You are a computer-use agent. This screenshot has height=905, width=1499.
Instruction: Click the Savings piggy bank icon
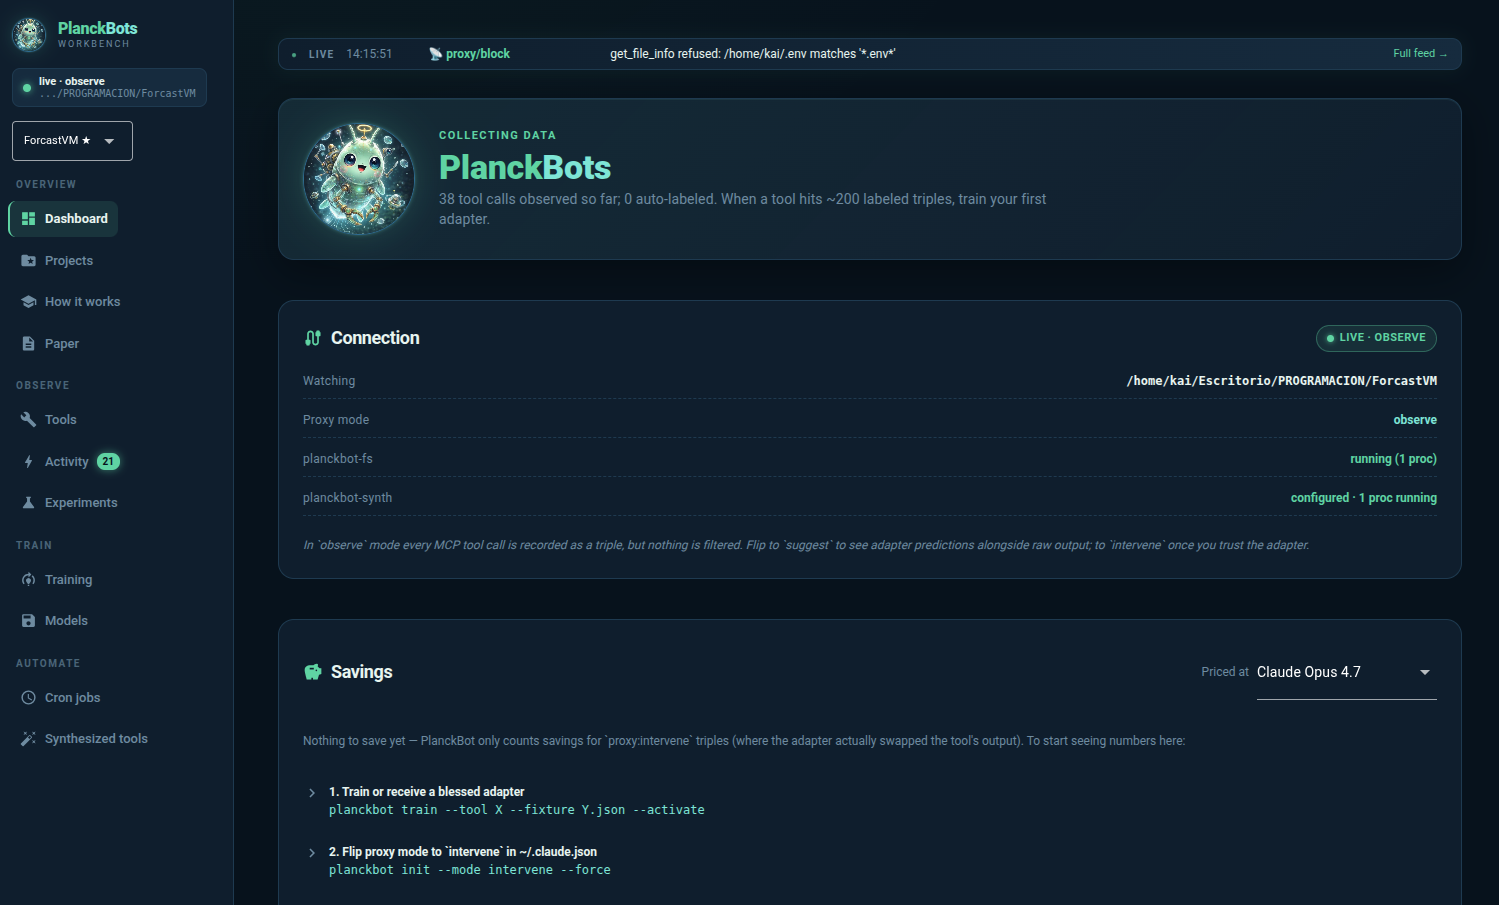(x=314, y=671)
